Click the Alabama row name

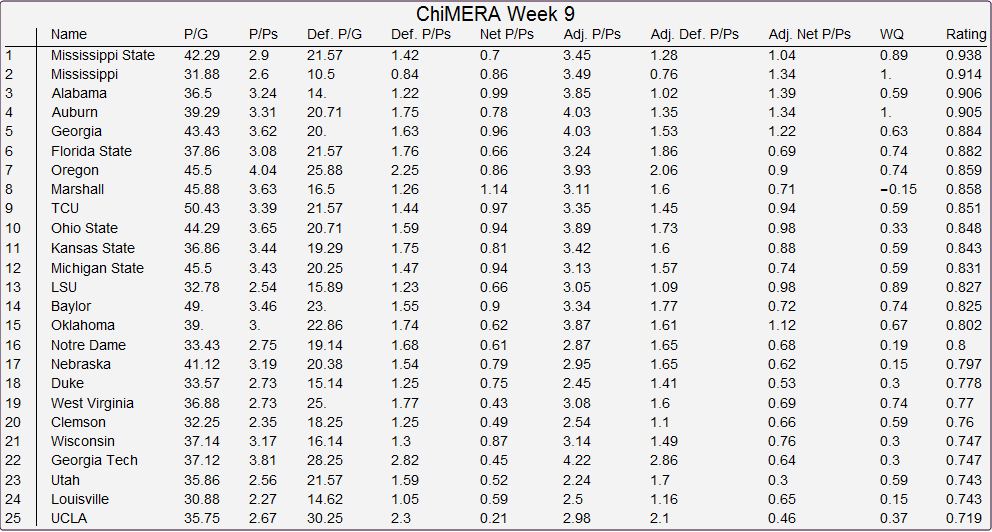point(79,94)
